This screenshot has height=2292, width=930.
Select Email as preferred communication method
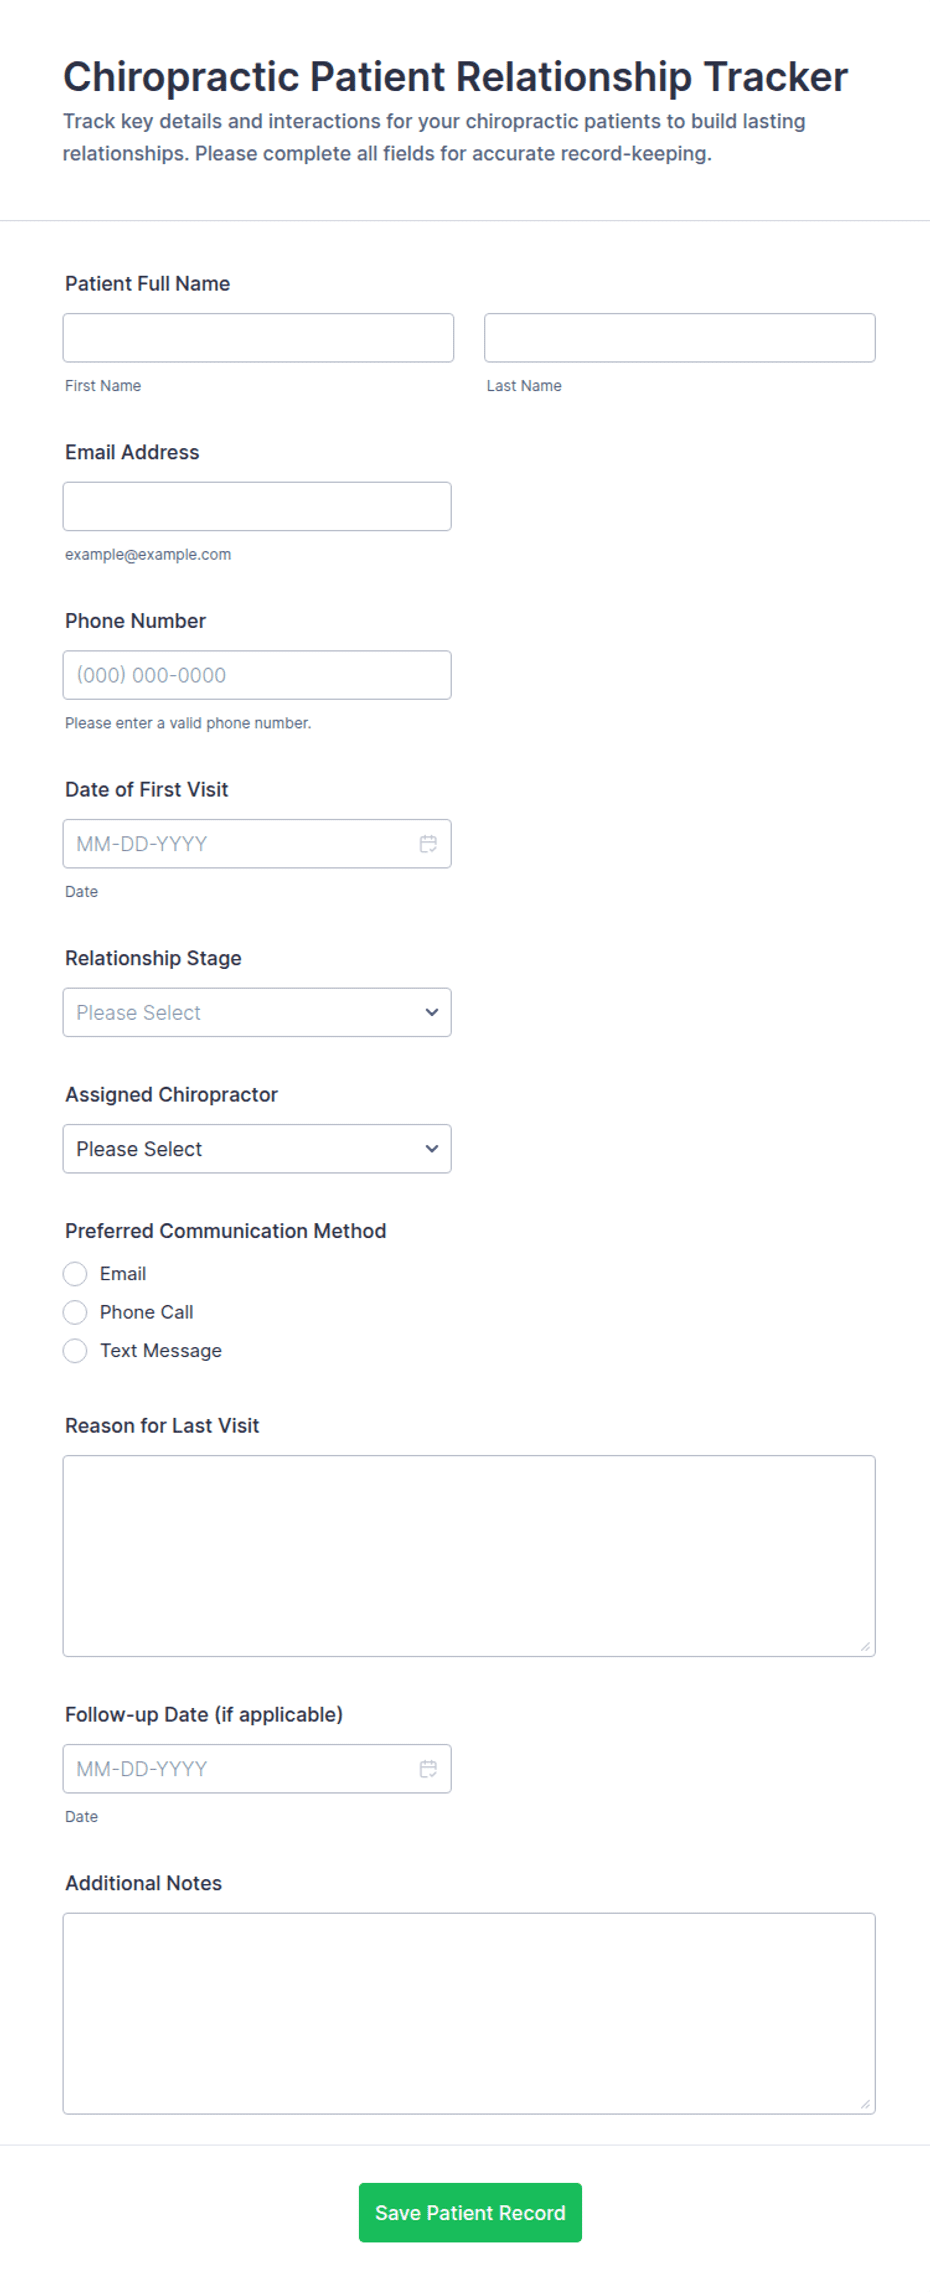[75, 1274]
